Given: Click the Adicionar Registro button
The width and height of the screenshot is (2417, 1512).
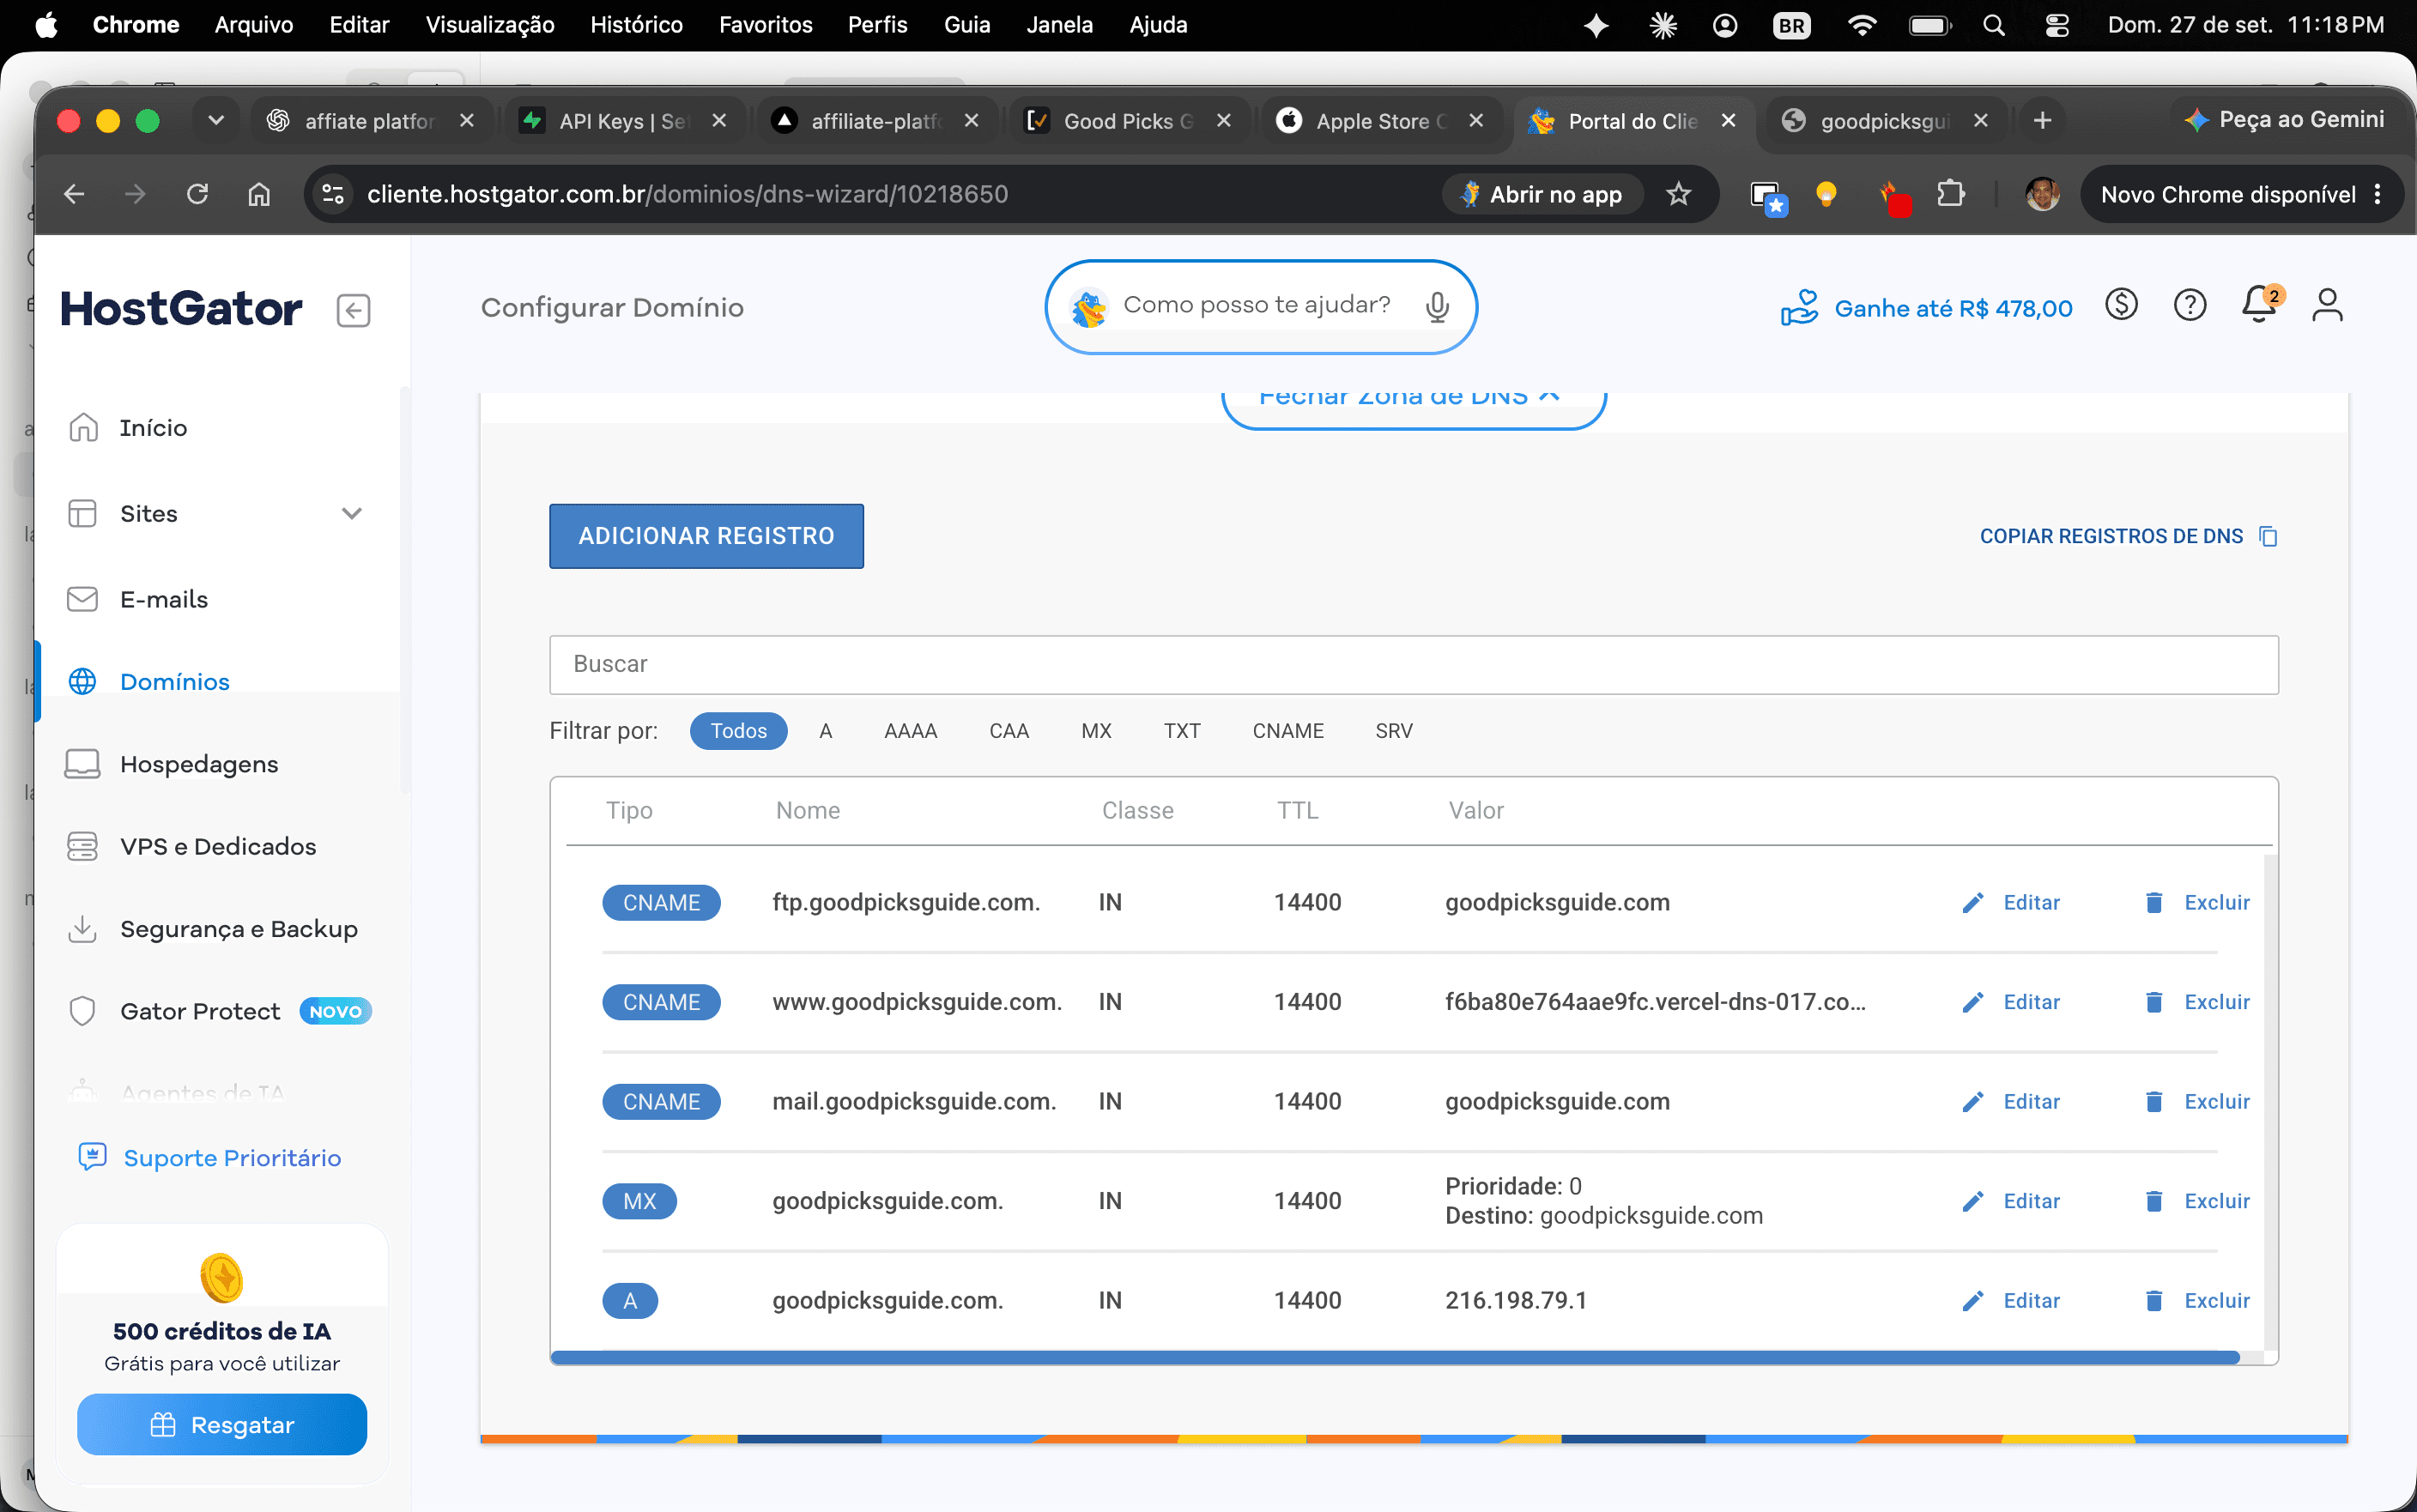Looking at the screenshot, I should pyautogui.click(x=706, y=537).
